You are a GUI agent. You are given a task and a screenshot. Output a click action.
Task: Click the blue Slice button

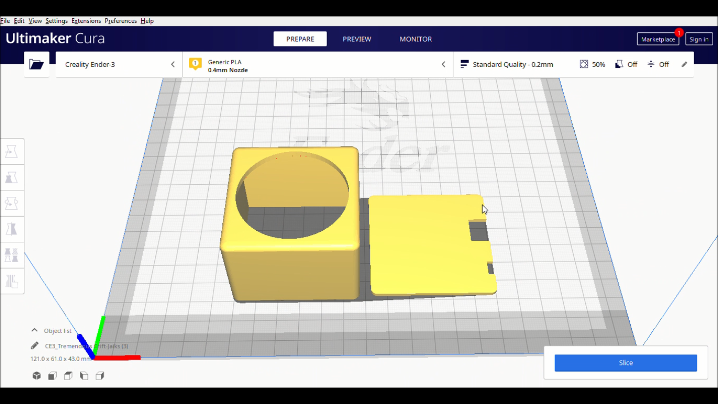point(626,363)
